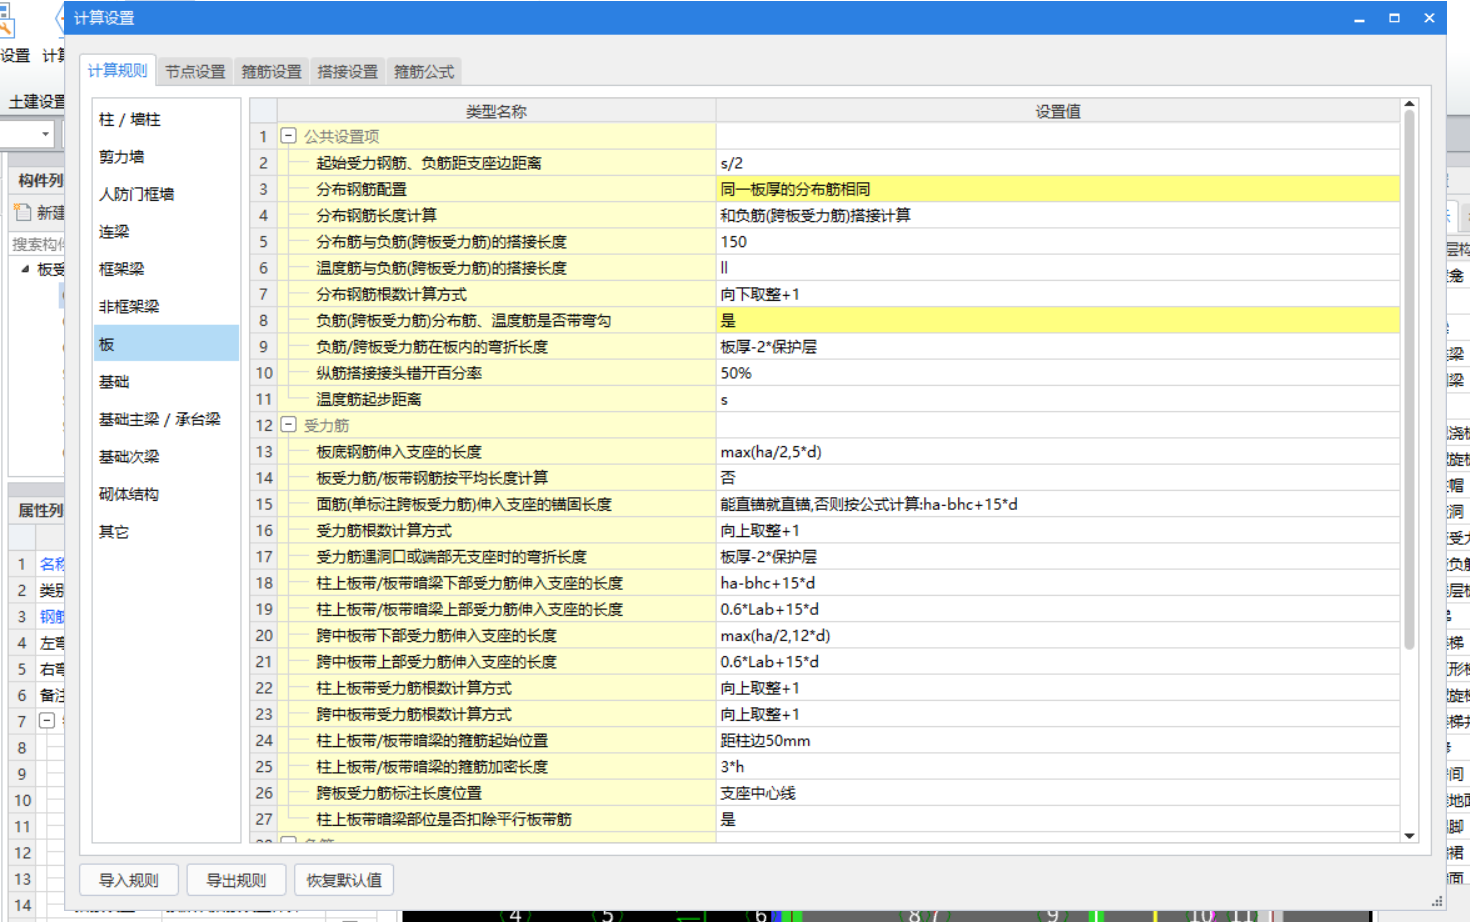Collapse the 受力筋 group

click(288, 425)
